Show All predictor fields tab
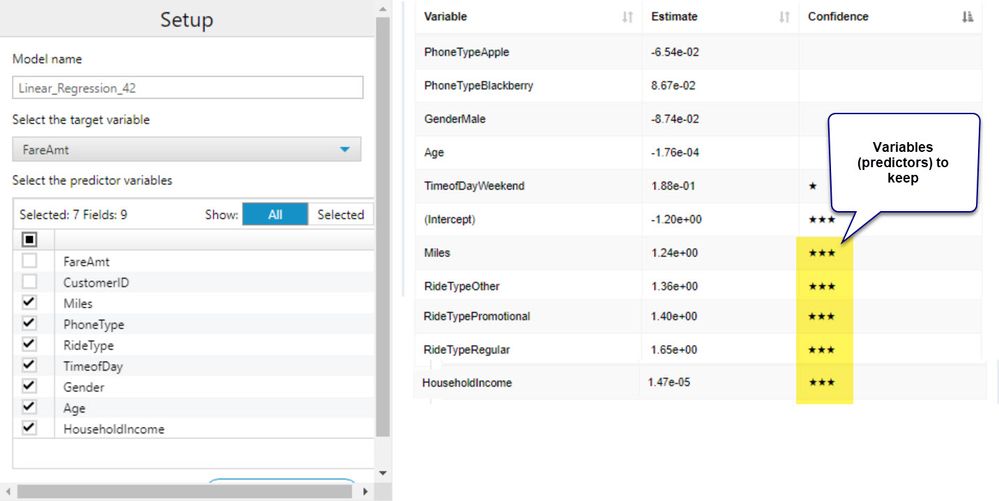The image size is (999, 501). click(275, 215)
